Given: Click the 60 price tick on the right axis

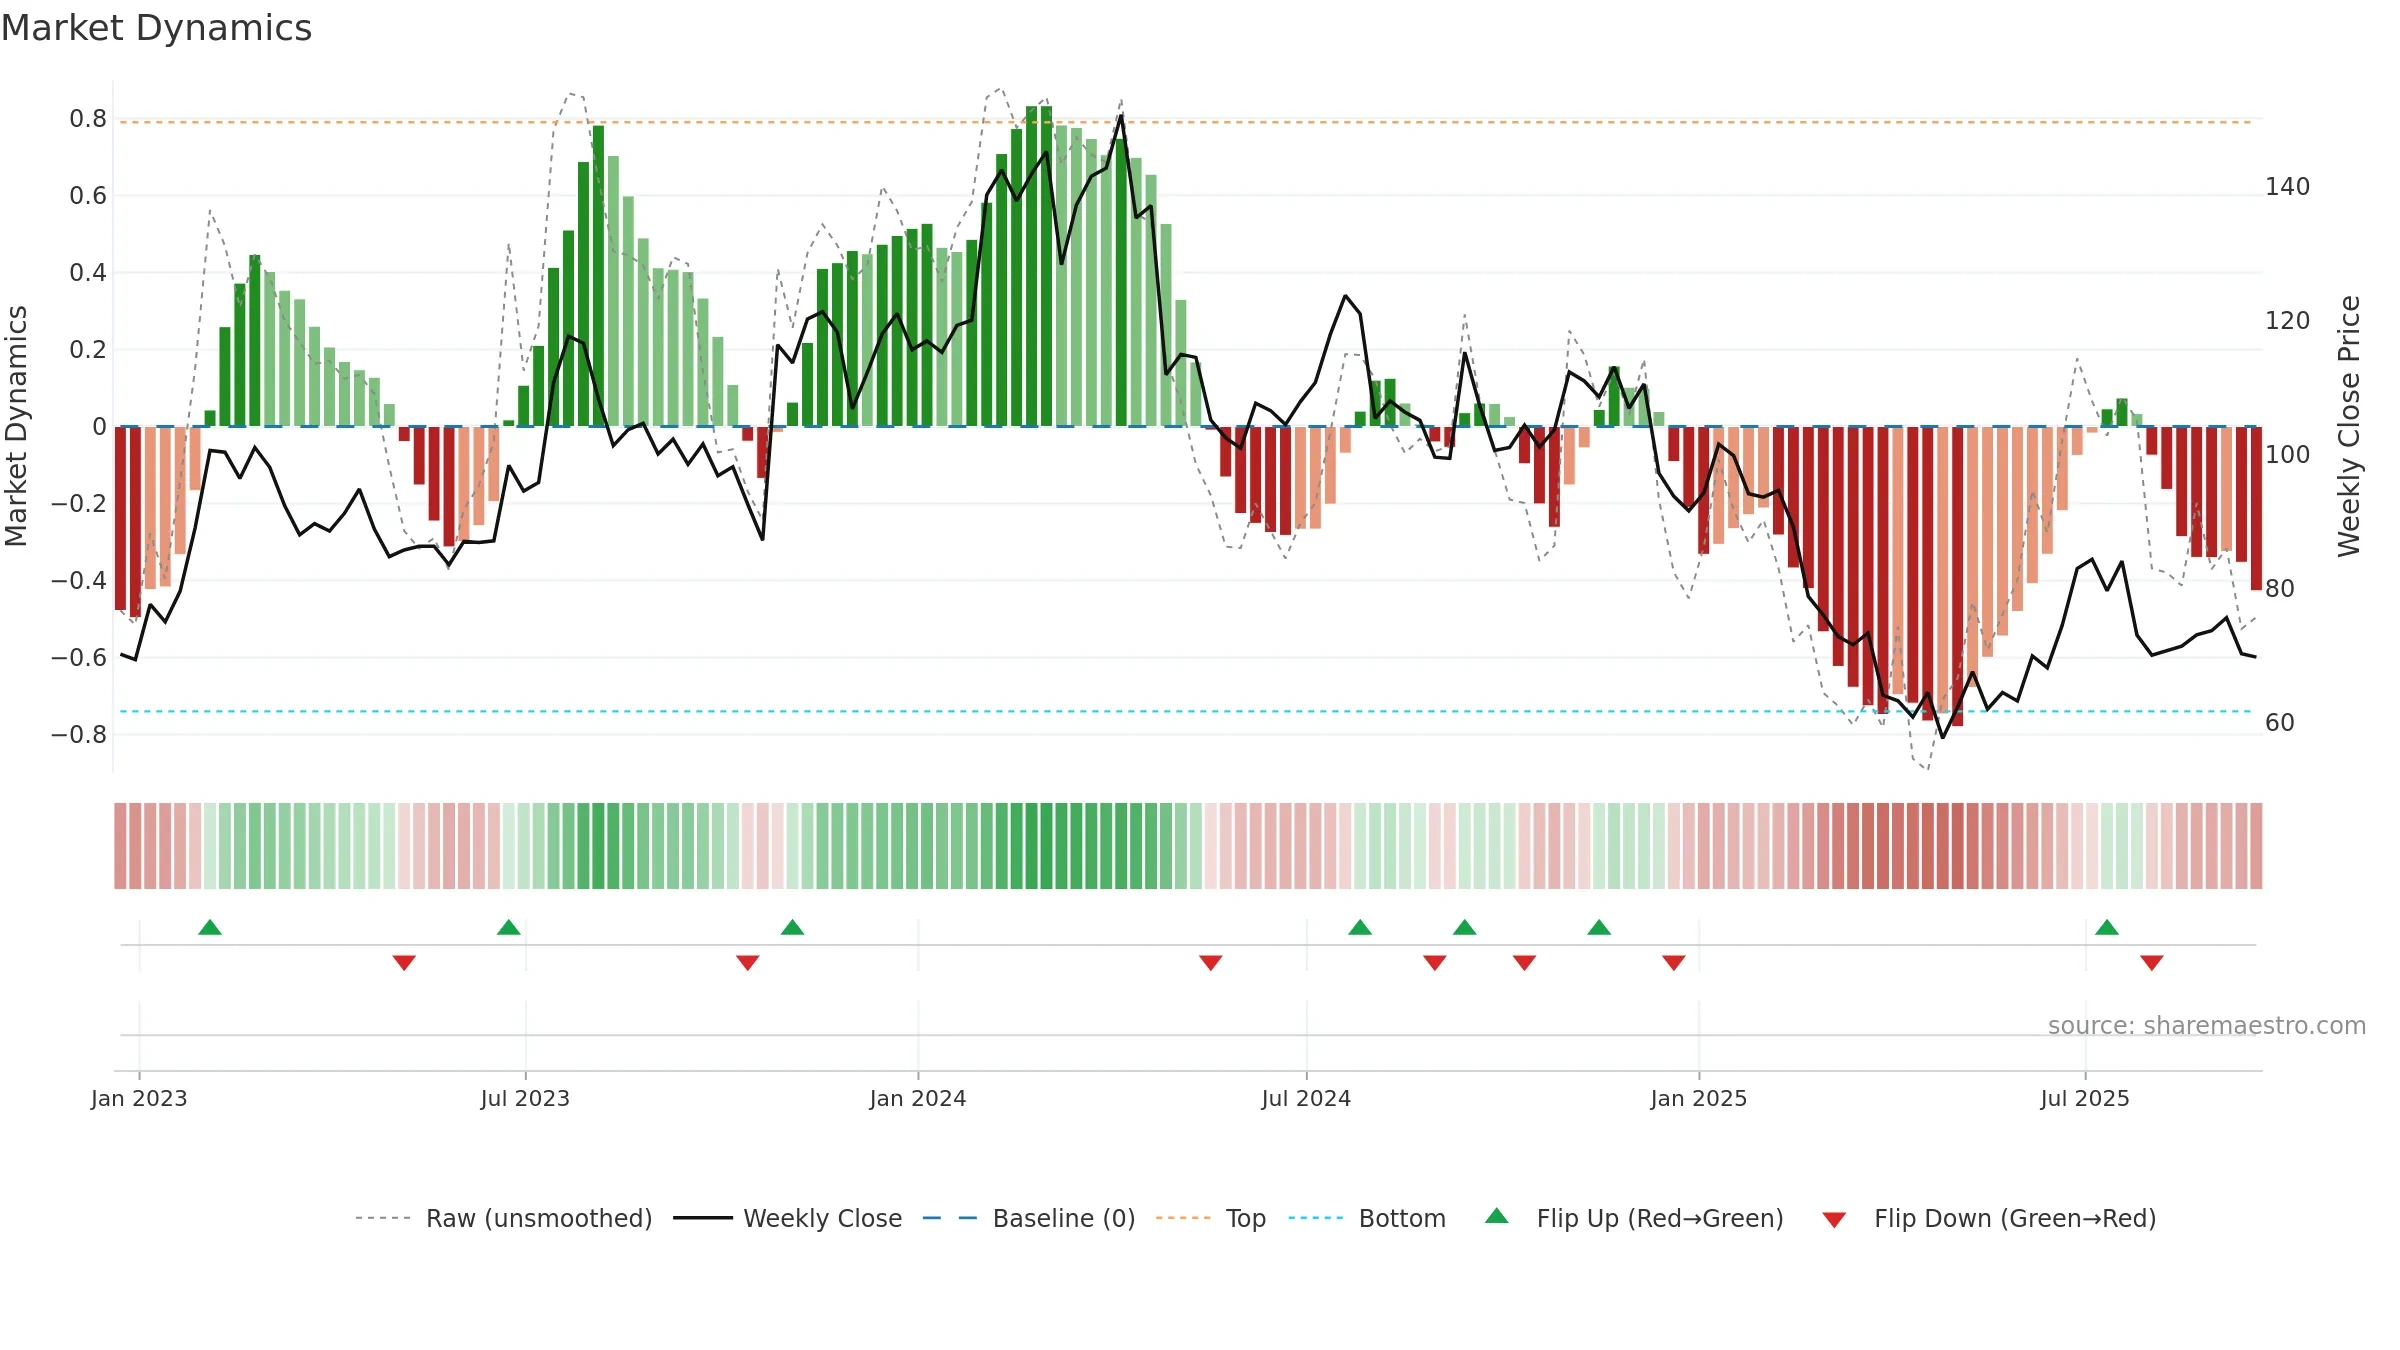Looking at the screenshot, I should (2280, 723).
